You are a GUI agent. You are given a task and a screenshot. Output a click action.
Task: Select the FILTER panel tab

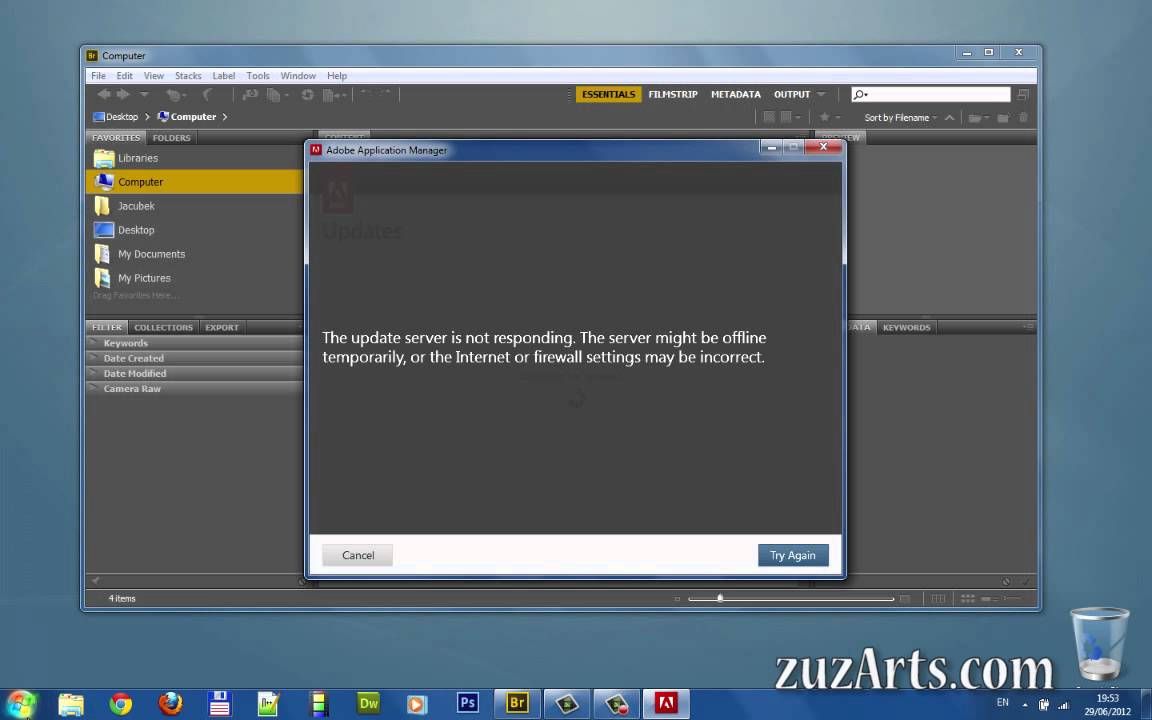(107, 328)
